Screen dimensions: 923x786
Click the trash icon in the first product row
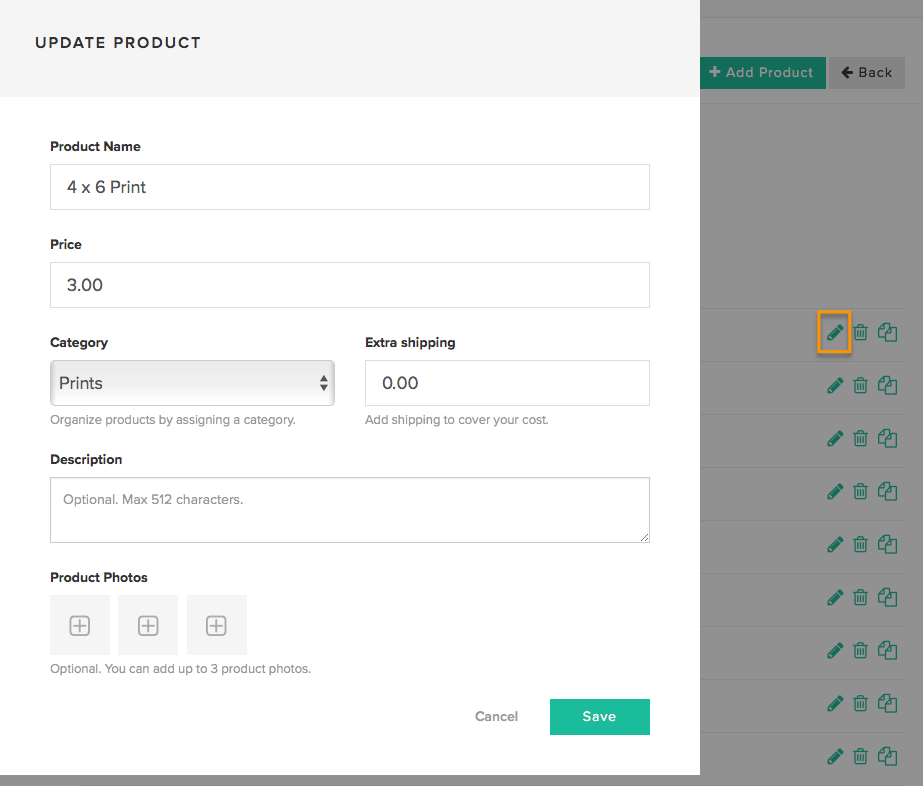[861, 333]
